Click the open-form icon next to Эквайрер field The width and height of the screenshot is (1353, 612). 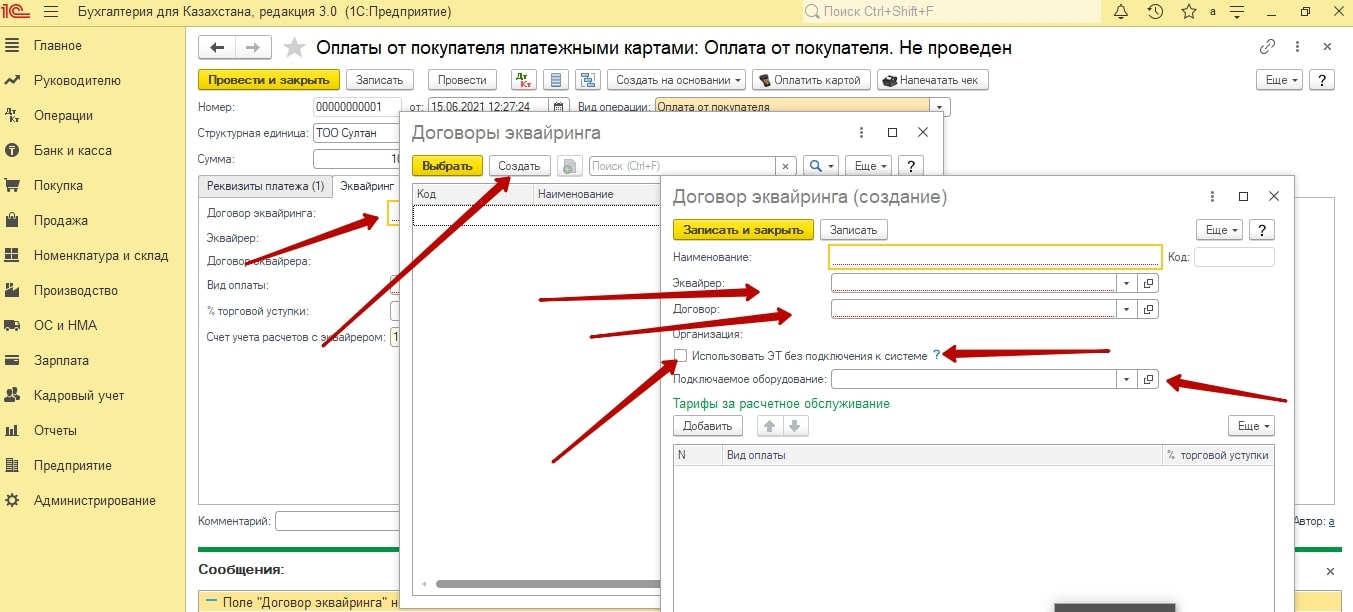pos(1149,284)
